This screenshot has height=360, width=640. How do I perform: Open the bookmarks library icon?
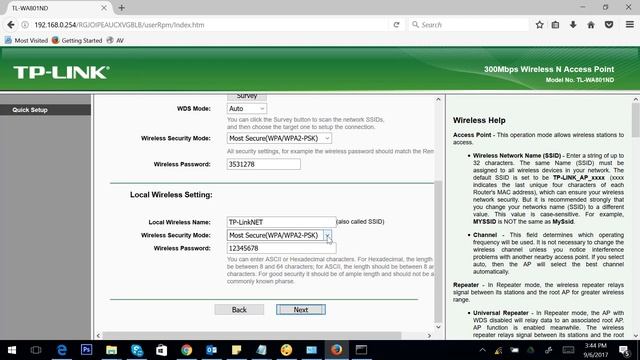click(x=556, y=25)
